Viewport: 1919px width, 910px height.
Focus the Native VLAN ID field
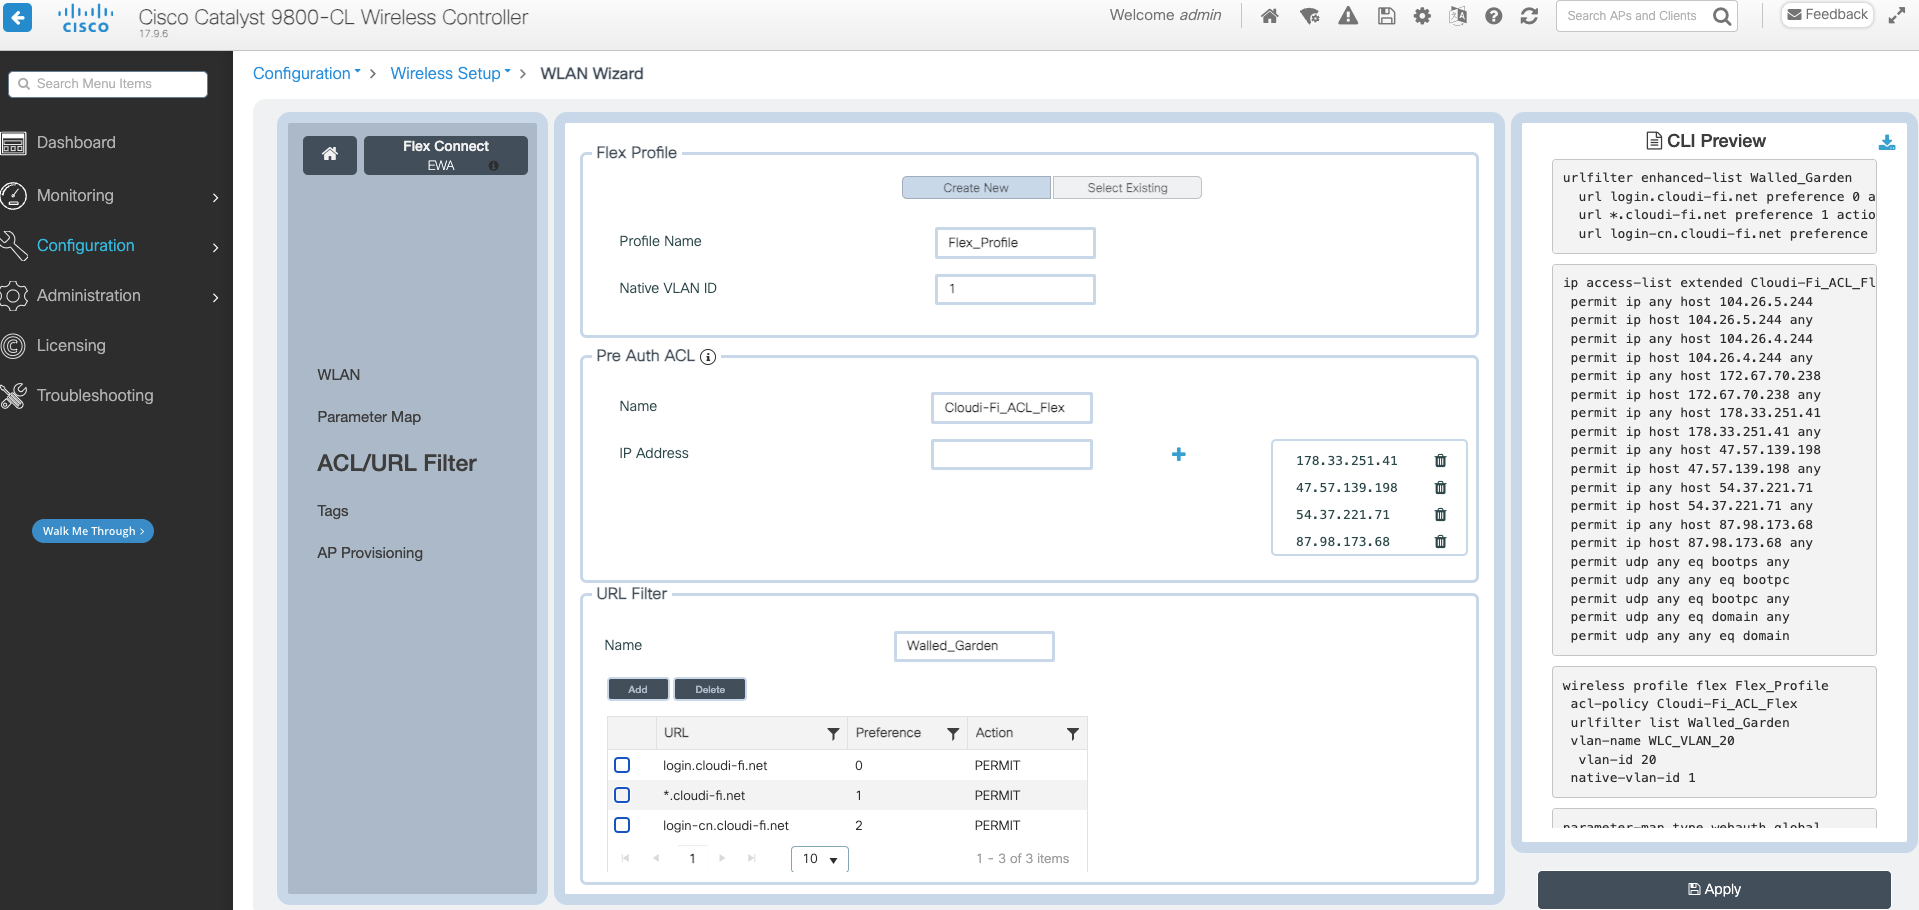click(1015, 289)
